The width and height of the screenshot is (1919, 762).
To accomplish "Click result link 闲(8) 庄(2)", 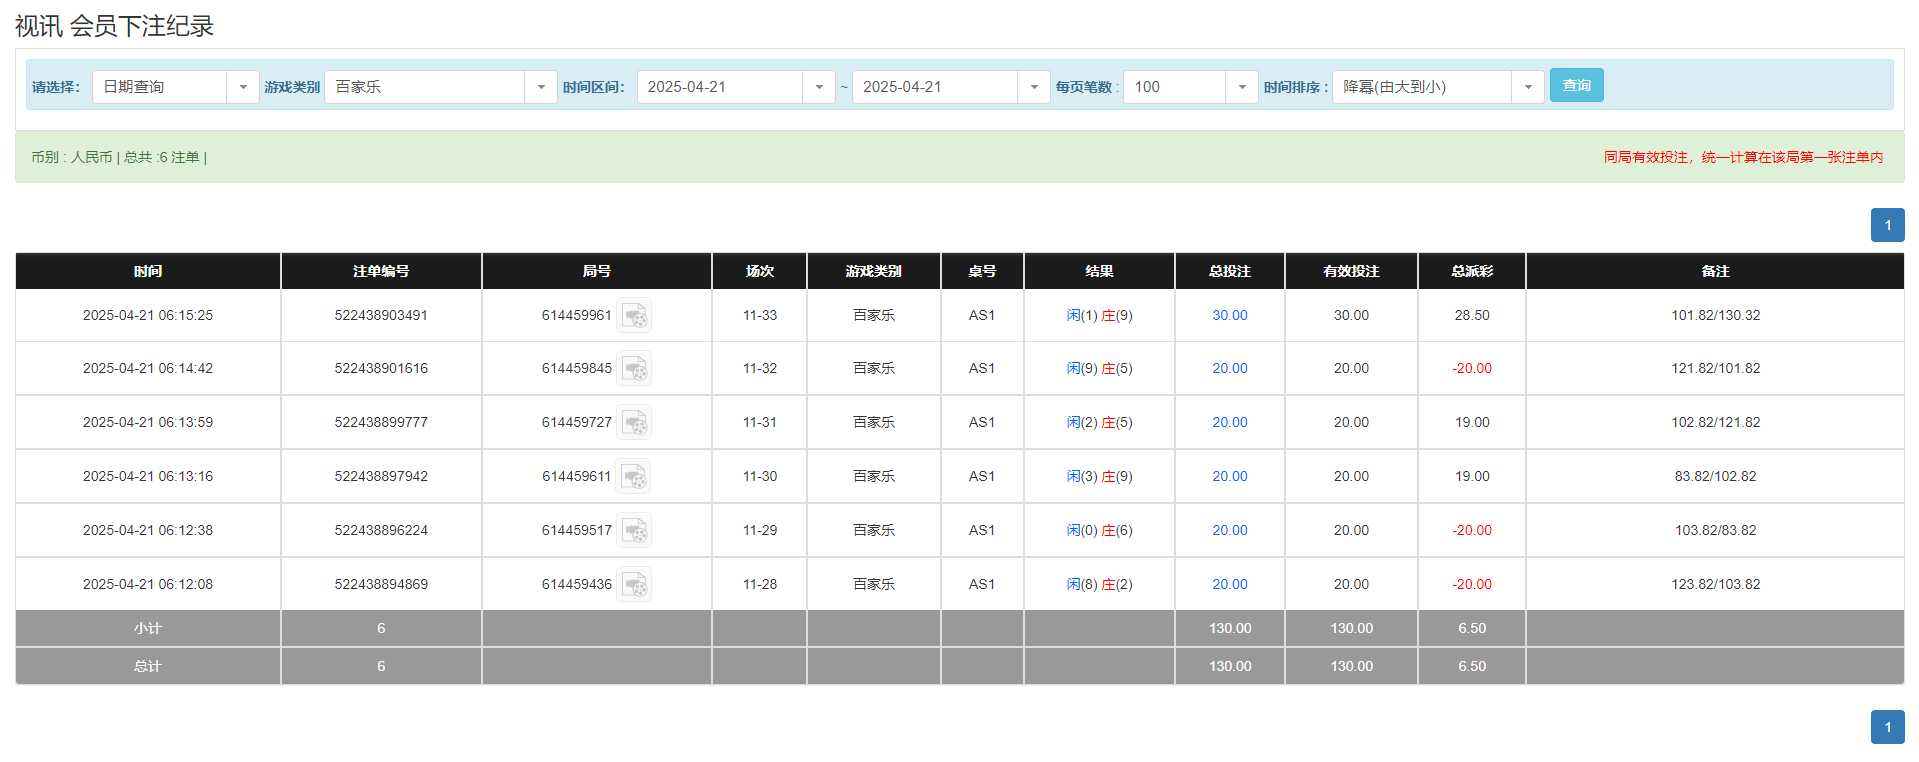I will coord(1099,584).
